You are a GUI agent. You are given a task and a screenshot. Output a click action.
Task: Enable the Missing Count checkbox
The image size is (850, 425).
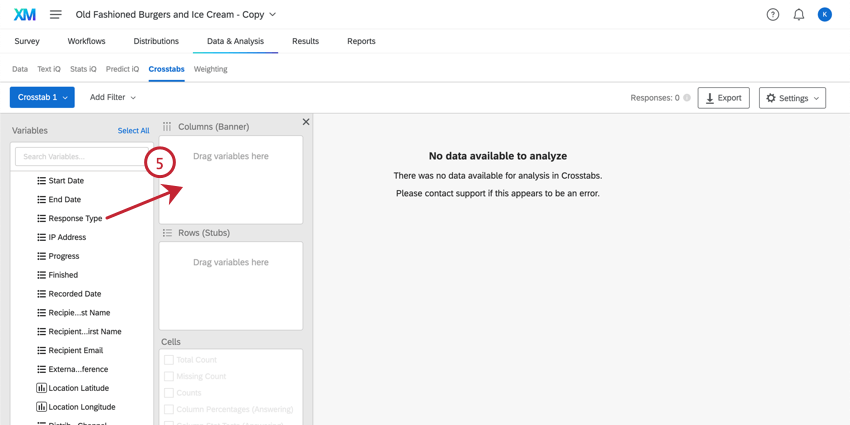pyautogui.click(x=169, y=376)
